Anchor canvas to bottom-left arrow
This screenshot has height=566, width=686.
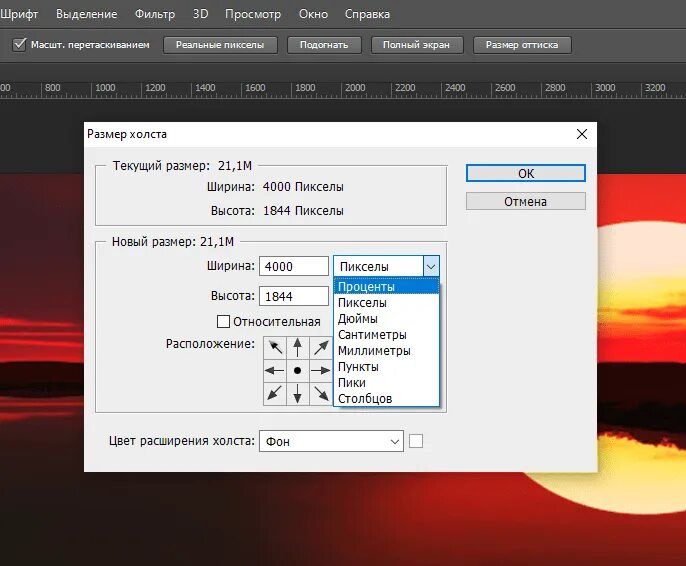(x=275, y=394)
